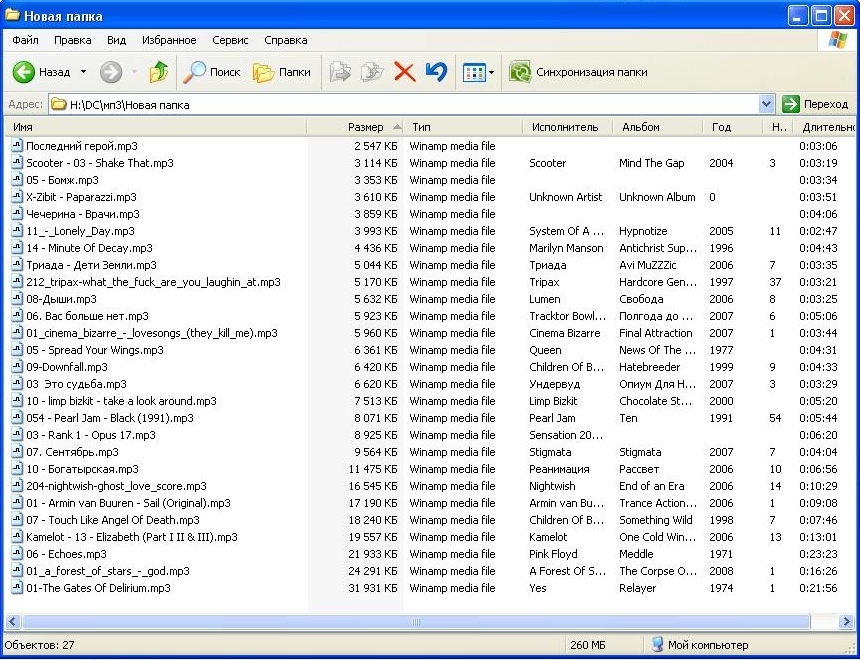Image resolution: width=860 pixels, height=660 pixels.
Task: Click file icon of 03 - Rank 1 - Opus 17.mp3
Action: pos(17,435)
